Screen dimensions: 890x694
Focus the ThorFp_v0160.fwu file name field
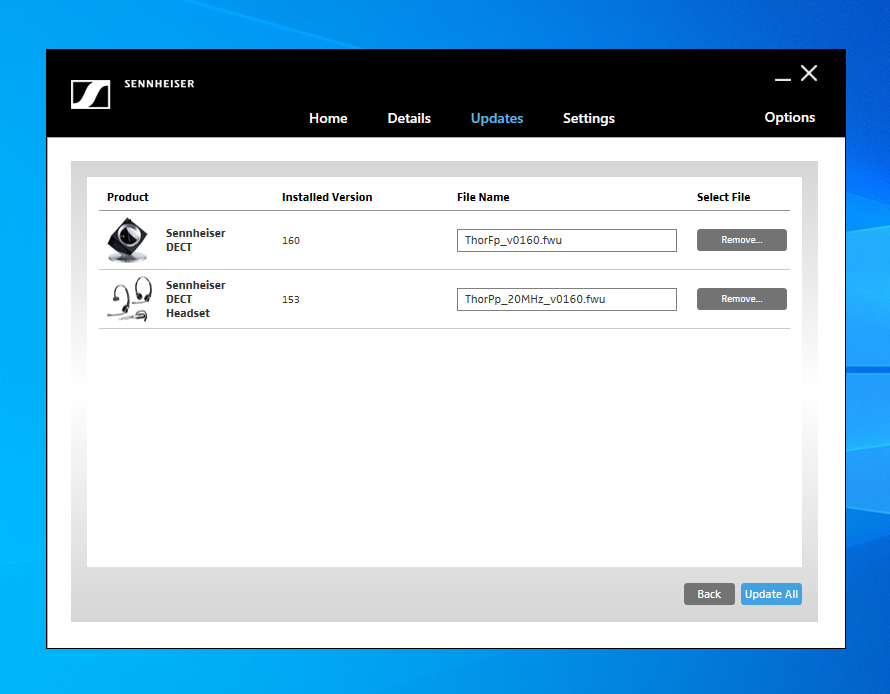566,240
